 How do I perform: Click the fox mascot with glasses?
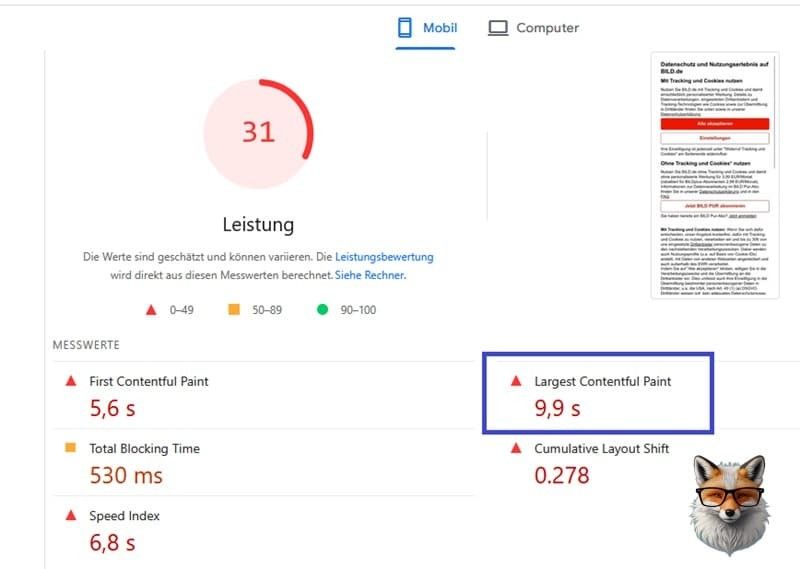tap(729, 505)
